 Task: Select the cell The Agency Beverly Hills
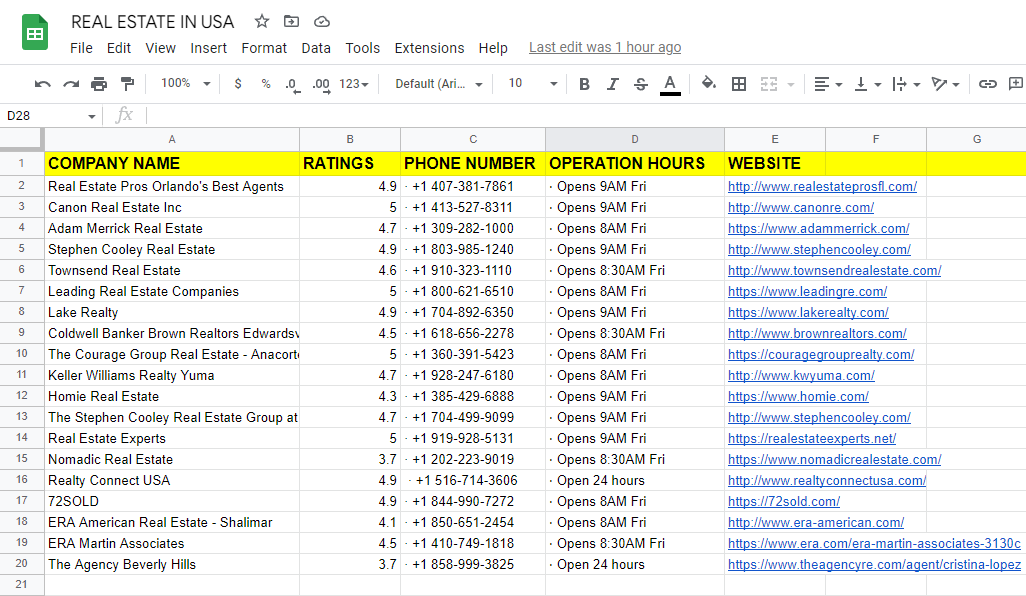(171, 565)
